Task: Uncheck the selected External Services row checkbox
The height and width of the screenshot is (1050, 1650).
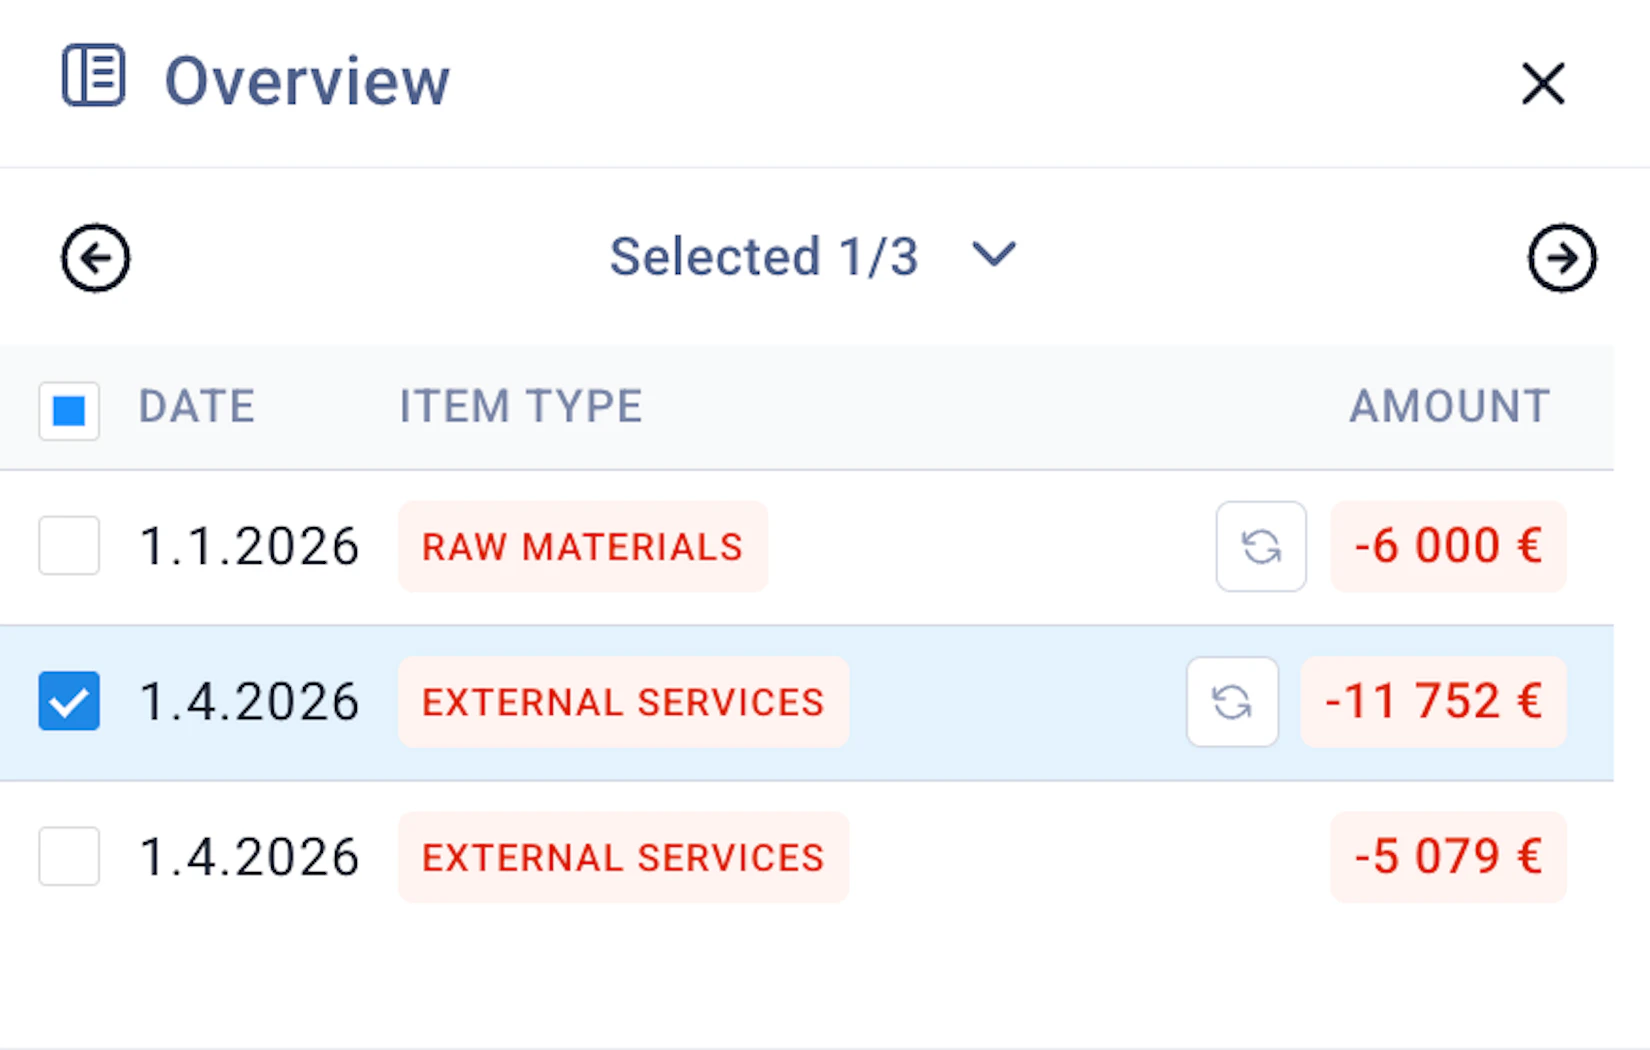Action: pos(69,701)
